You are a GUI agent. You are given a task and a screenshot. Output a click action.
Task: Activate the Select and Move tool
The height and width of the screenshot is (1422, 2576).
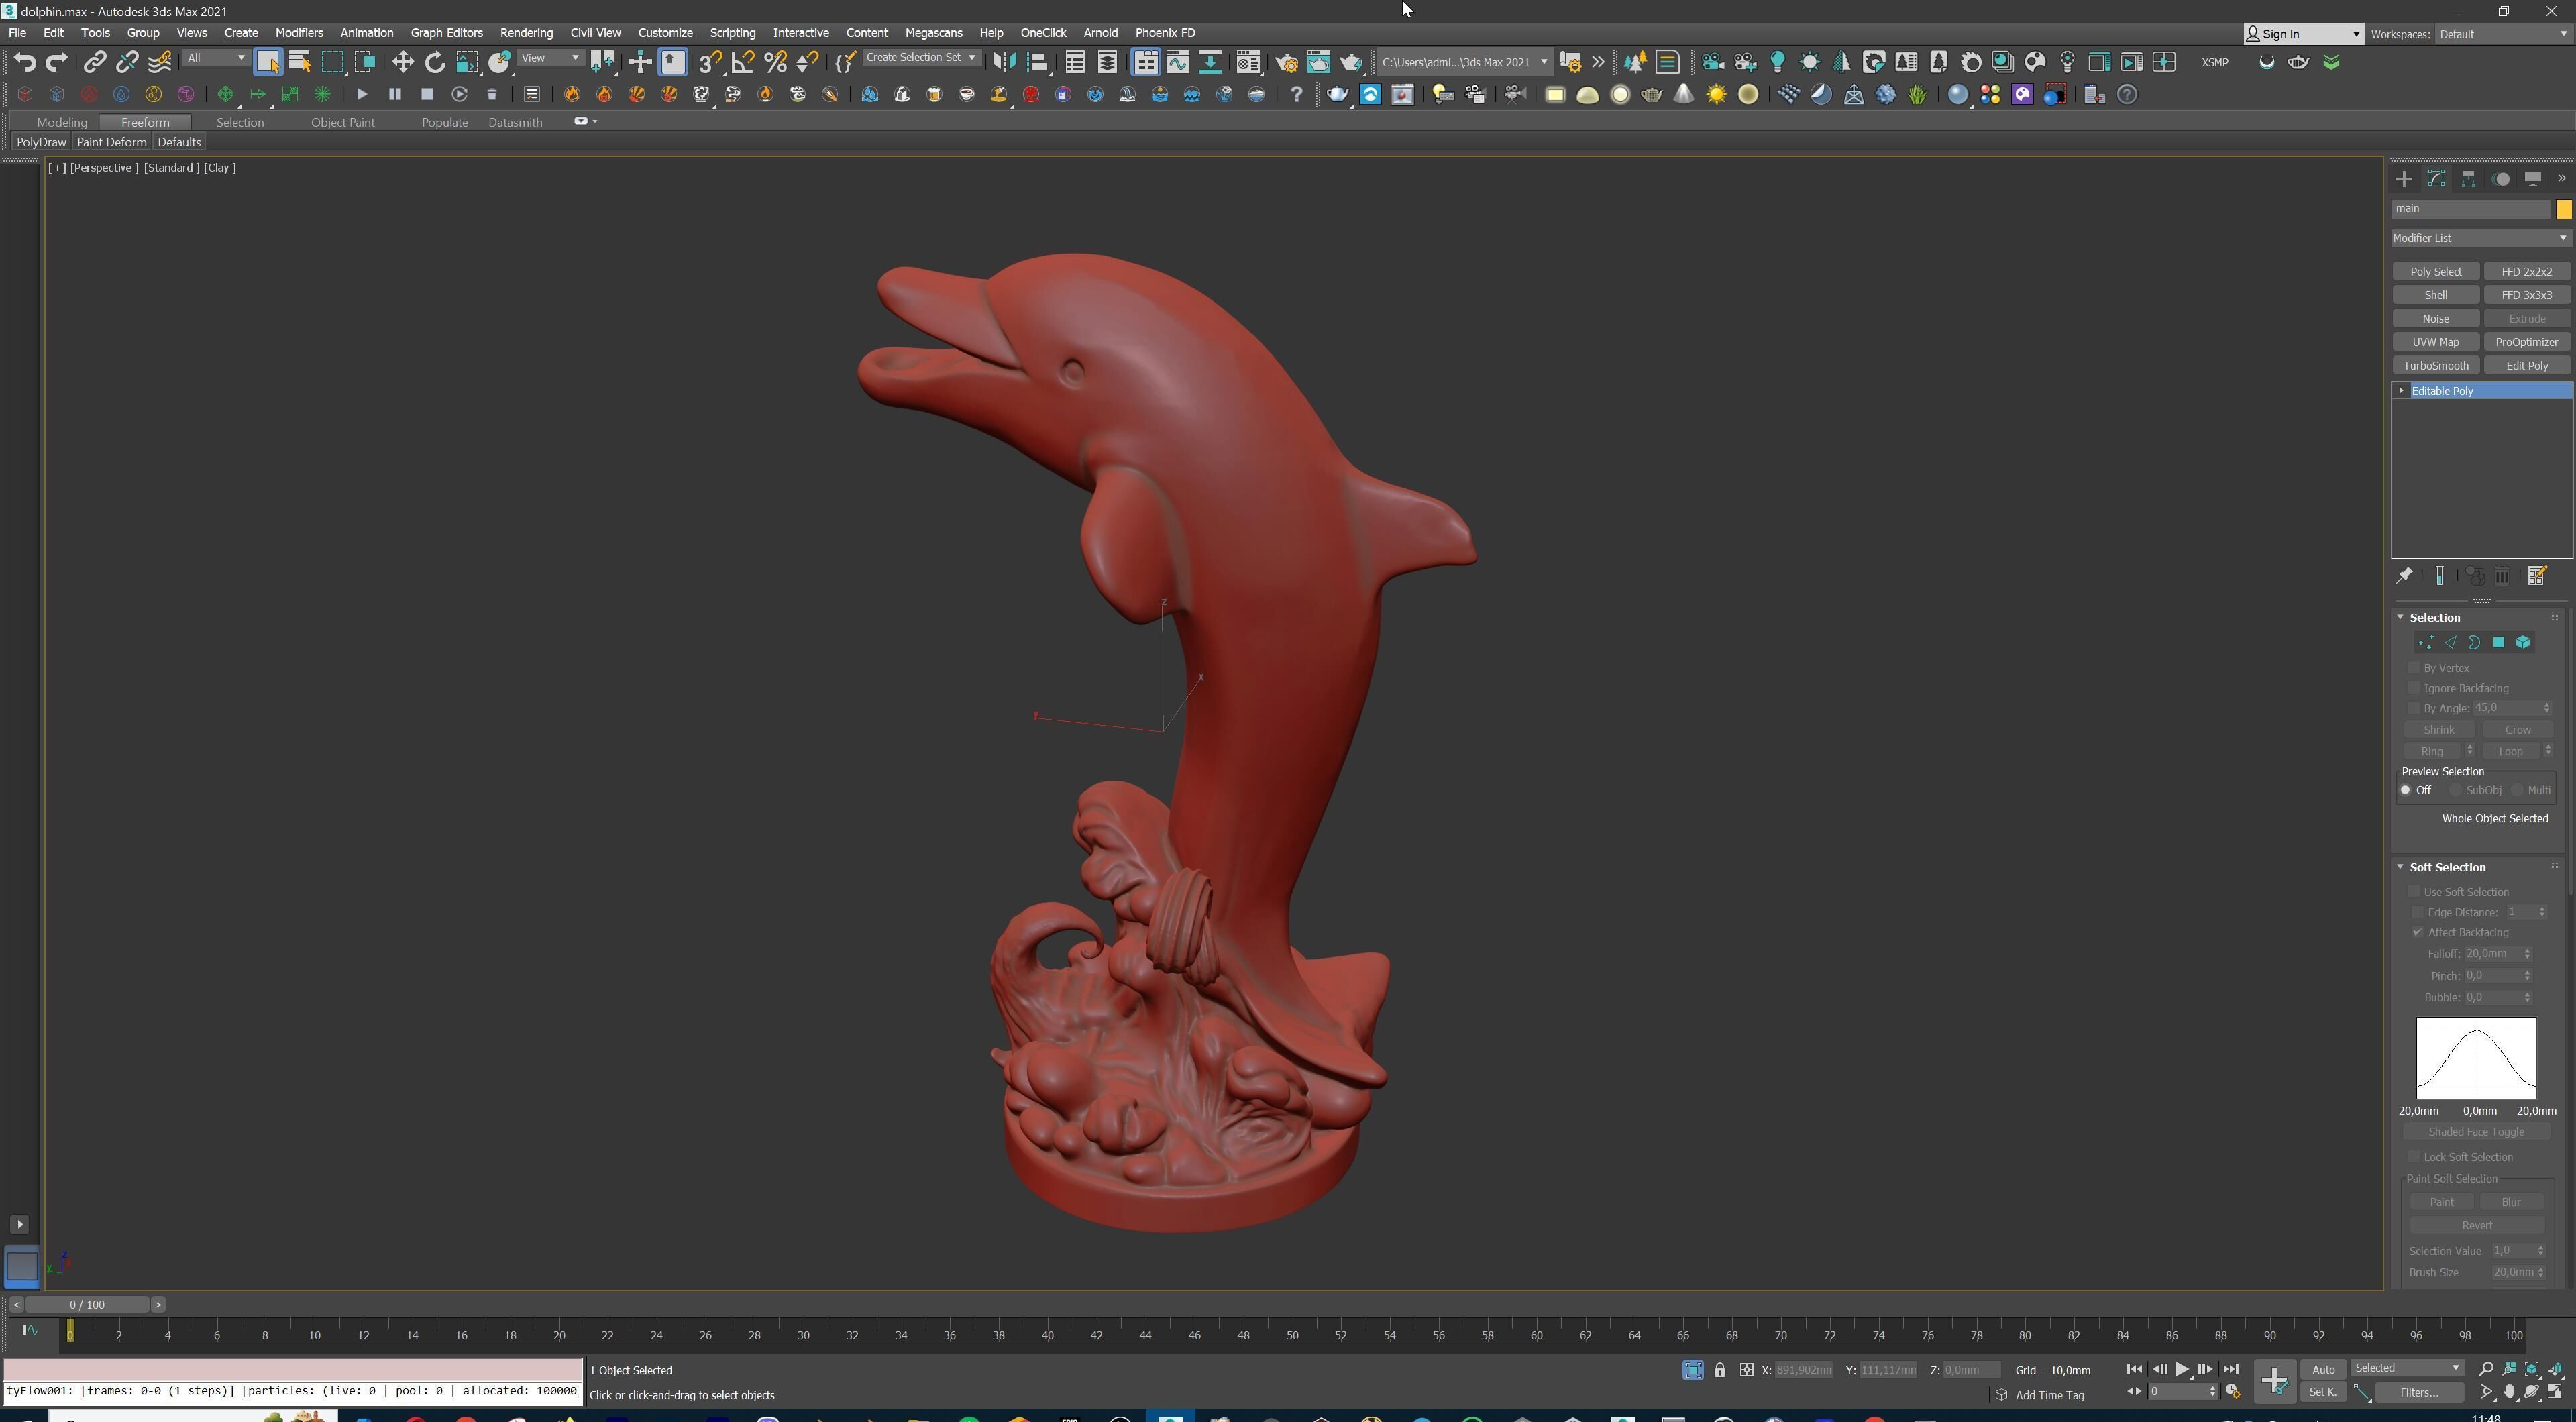tap(402, 62)
